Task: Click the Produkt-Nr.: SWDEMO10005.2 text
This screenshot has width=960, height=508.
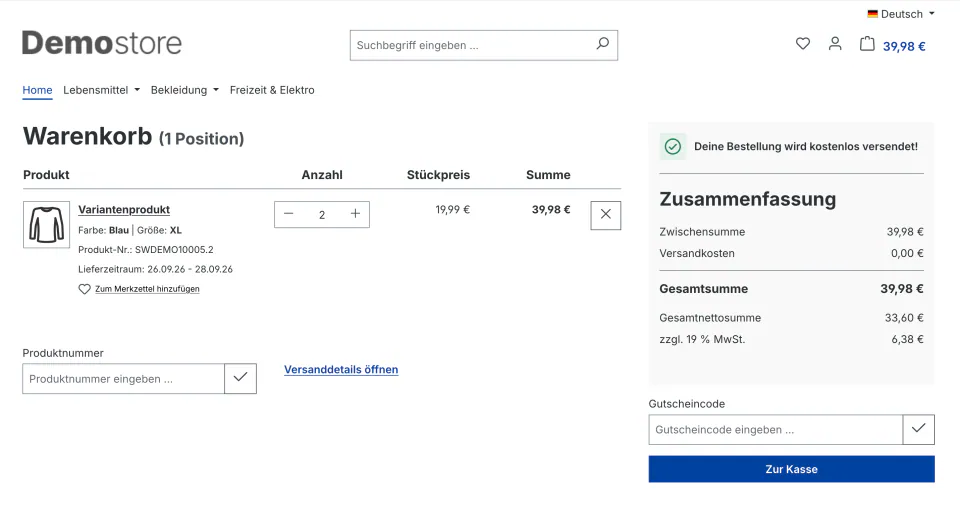Action: [x=146, y=250]
